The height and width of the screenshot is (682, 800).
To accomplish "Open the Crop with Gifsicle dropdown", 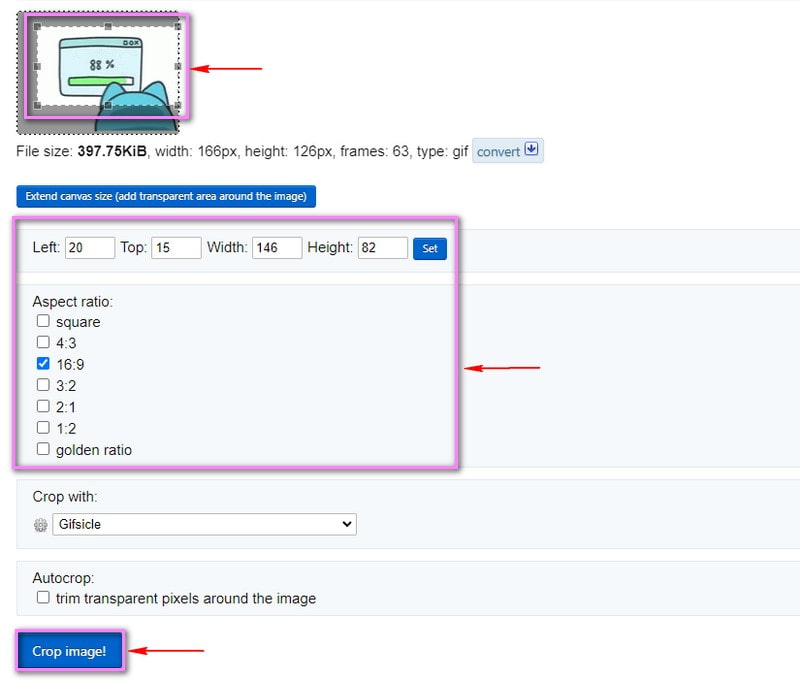I will tap(204, 524).
